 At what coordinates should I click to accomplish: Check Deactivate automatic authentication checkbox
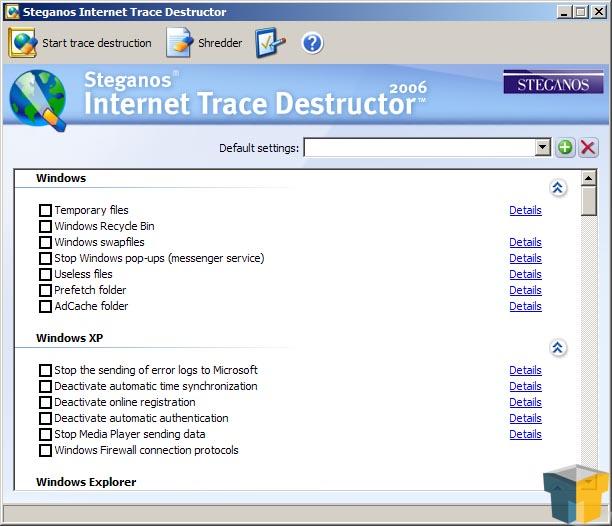45,418
